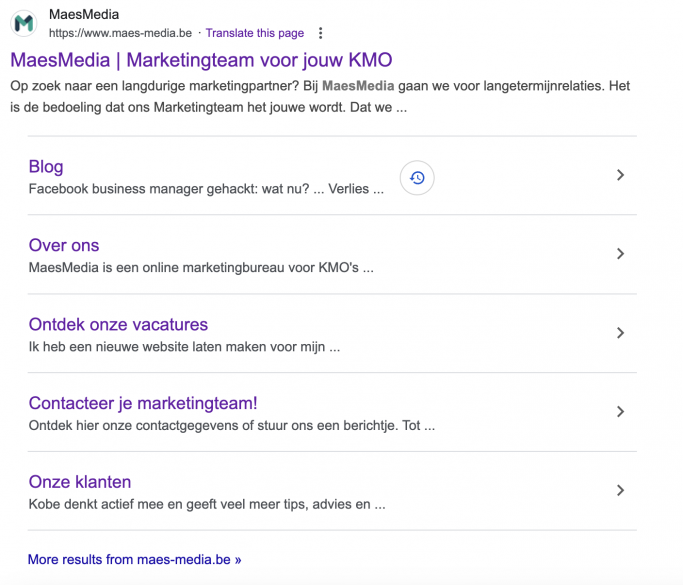Click the Blog snippet about Facebook hack
The image size is (683, 585).
[x=205, y=189]
